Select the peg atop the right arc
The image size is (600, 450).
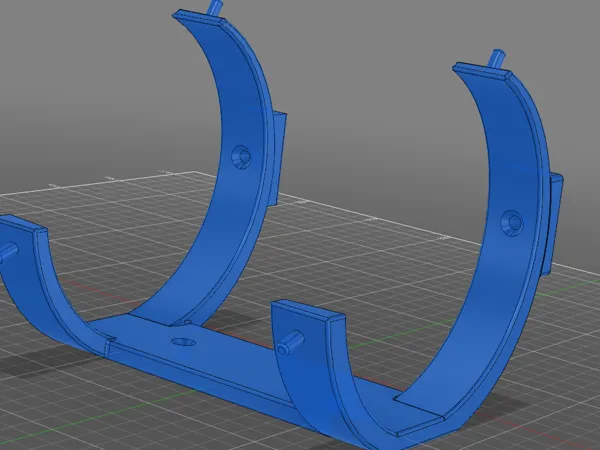click(498, 59)
